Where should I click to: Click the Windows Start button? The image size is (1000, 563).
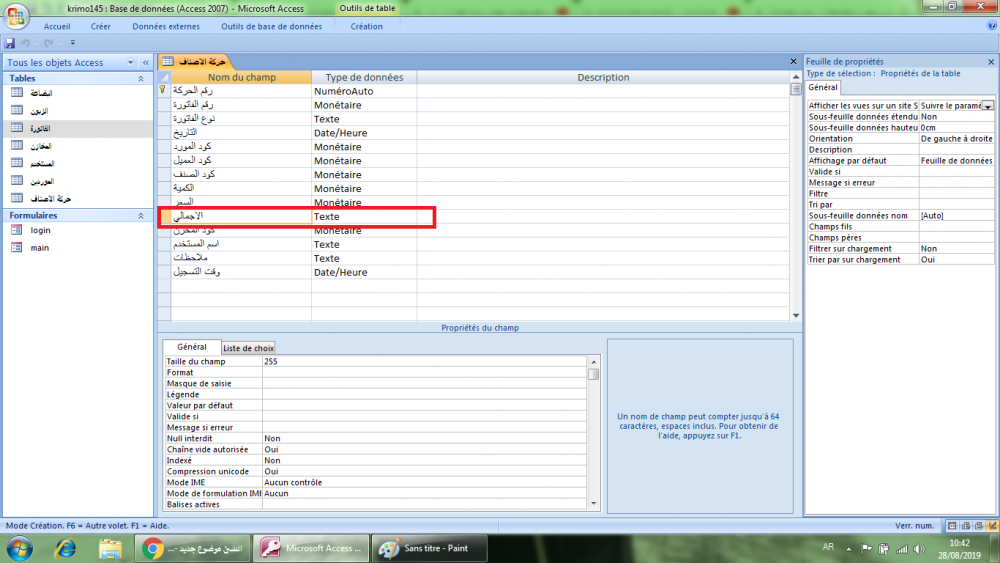(x=20, y=548)
